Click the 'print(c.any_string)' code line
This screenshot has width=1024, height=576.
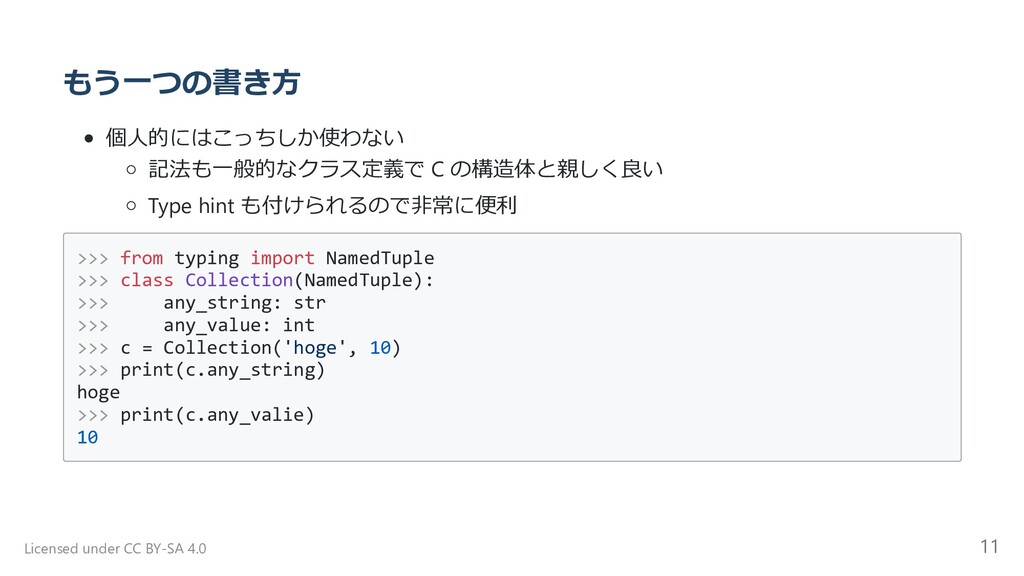click(x=222, y=370)
